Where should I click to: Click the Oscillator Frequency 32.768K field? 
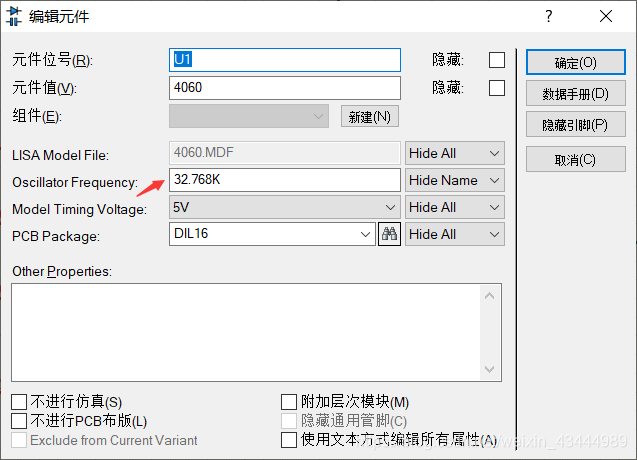[285, 180]
